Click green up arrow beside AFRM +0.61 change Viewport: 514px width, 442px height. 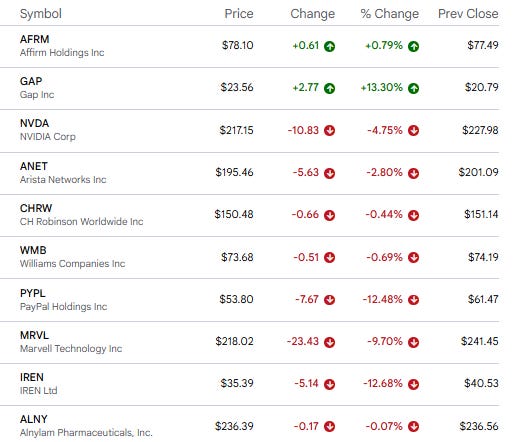click(x=329, y=46)
